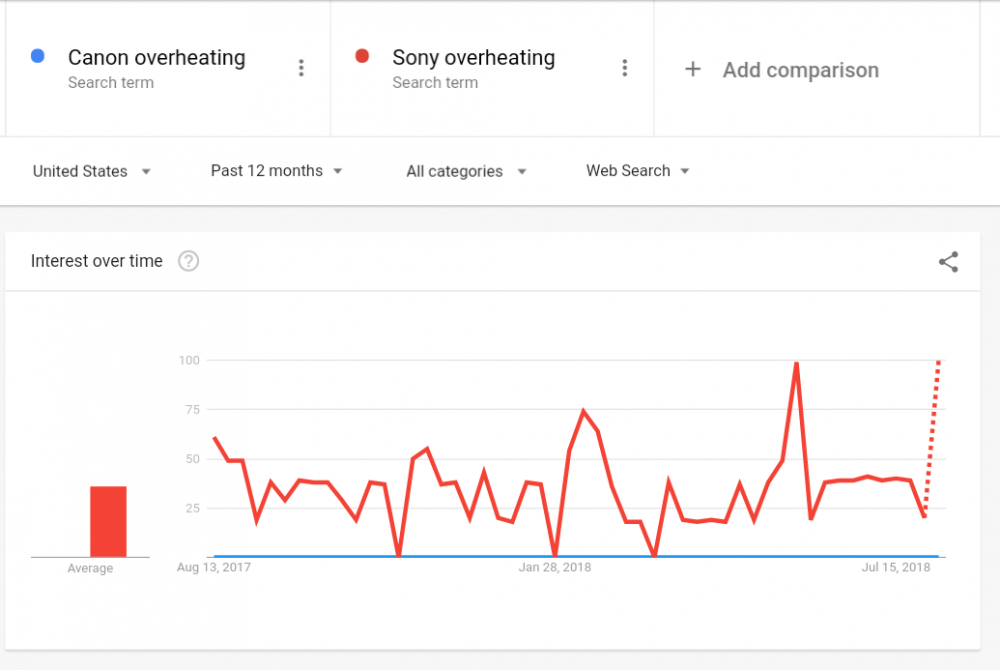Image resolution: width=1000 pixels, height=670 pixels.
Task: Click the Jul 15, 2018 axis label
Action: pyautogui.click(x=896, y=568)
